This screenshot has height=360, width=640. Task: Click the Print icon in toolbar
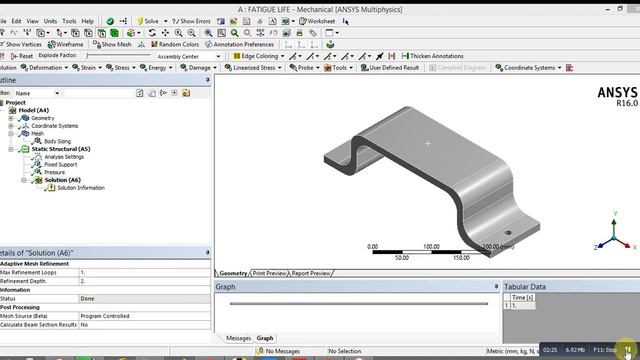[x=300, y=33]
